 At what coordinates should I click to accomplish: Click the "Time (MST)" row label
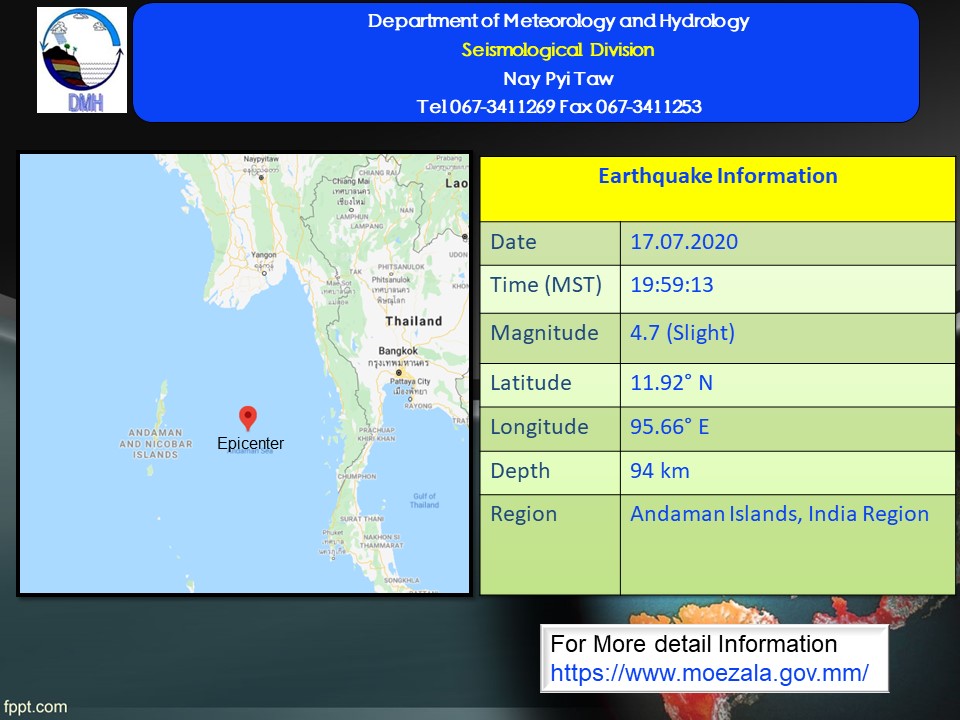[546, 285]
